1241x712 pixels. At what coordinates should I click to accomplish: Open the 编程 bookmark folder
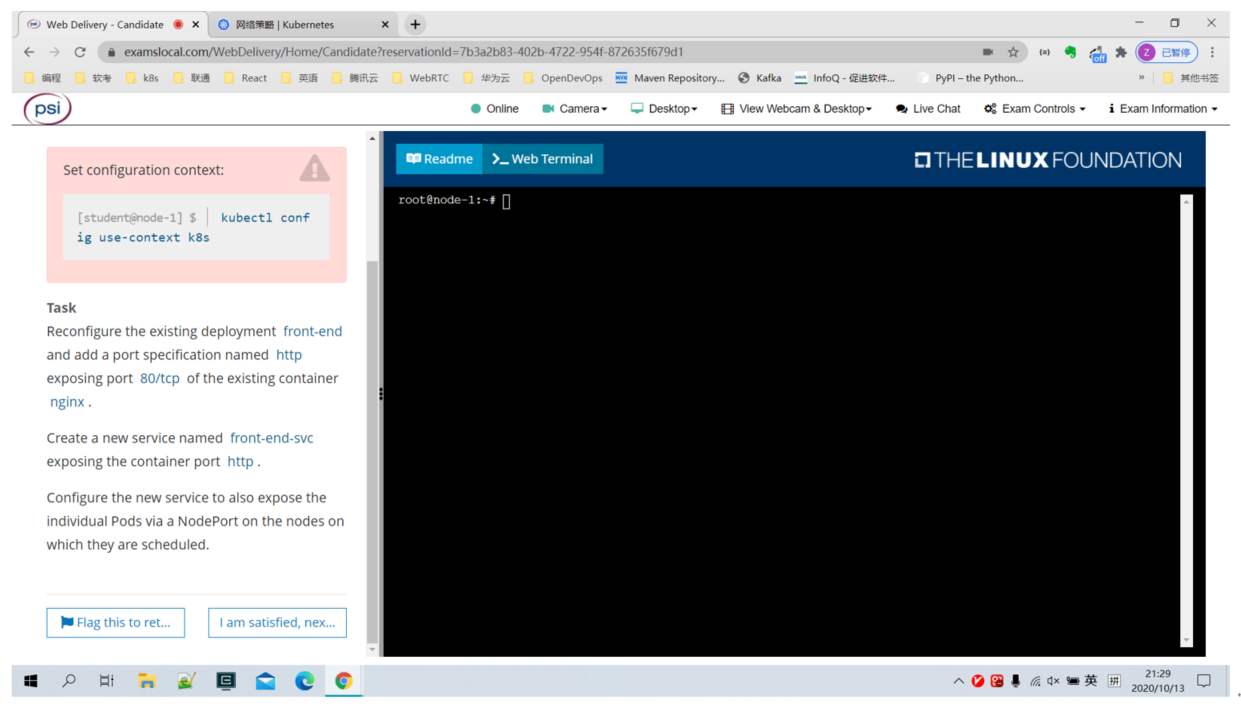coord(43,78)
